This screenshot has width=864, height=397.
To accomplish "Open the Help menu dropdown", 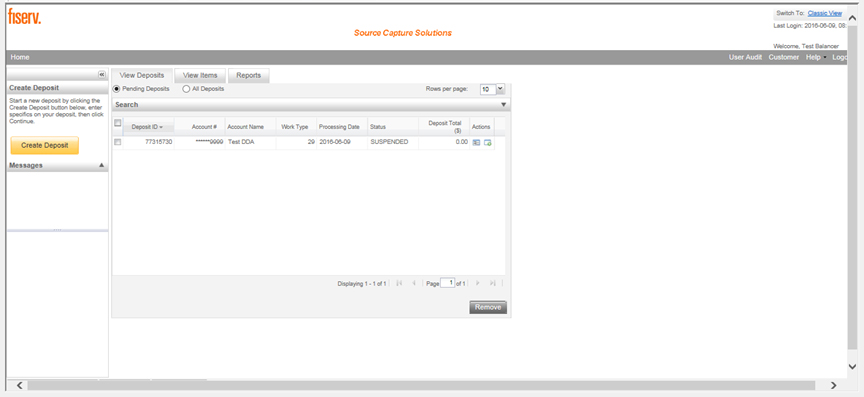I will tap(815, 57).
